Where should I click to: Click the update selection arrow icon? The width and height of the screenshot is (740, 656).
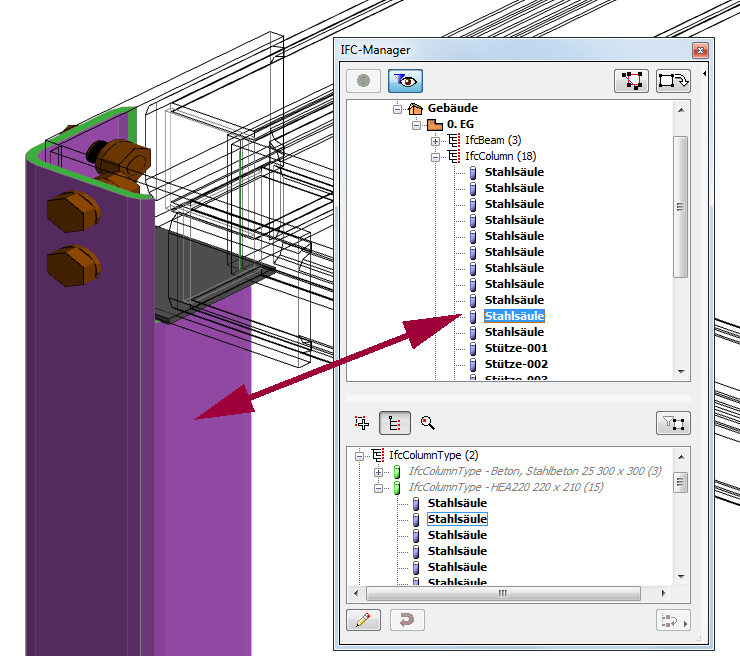click(x=673, y=81)
